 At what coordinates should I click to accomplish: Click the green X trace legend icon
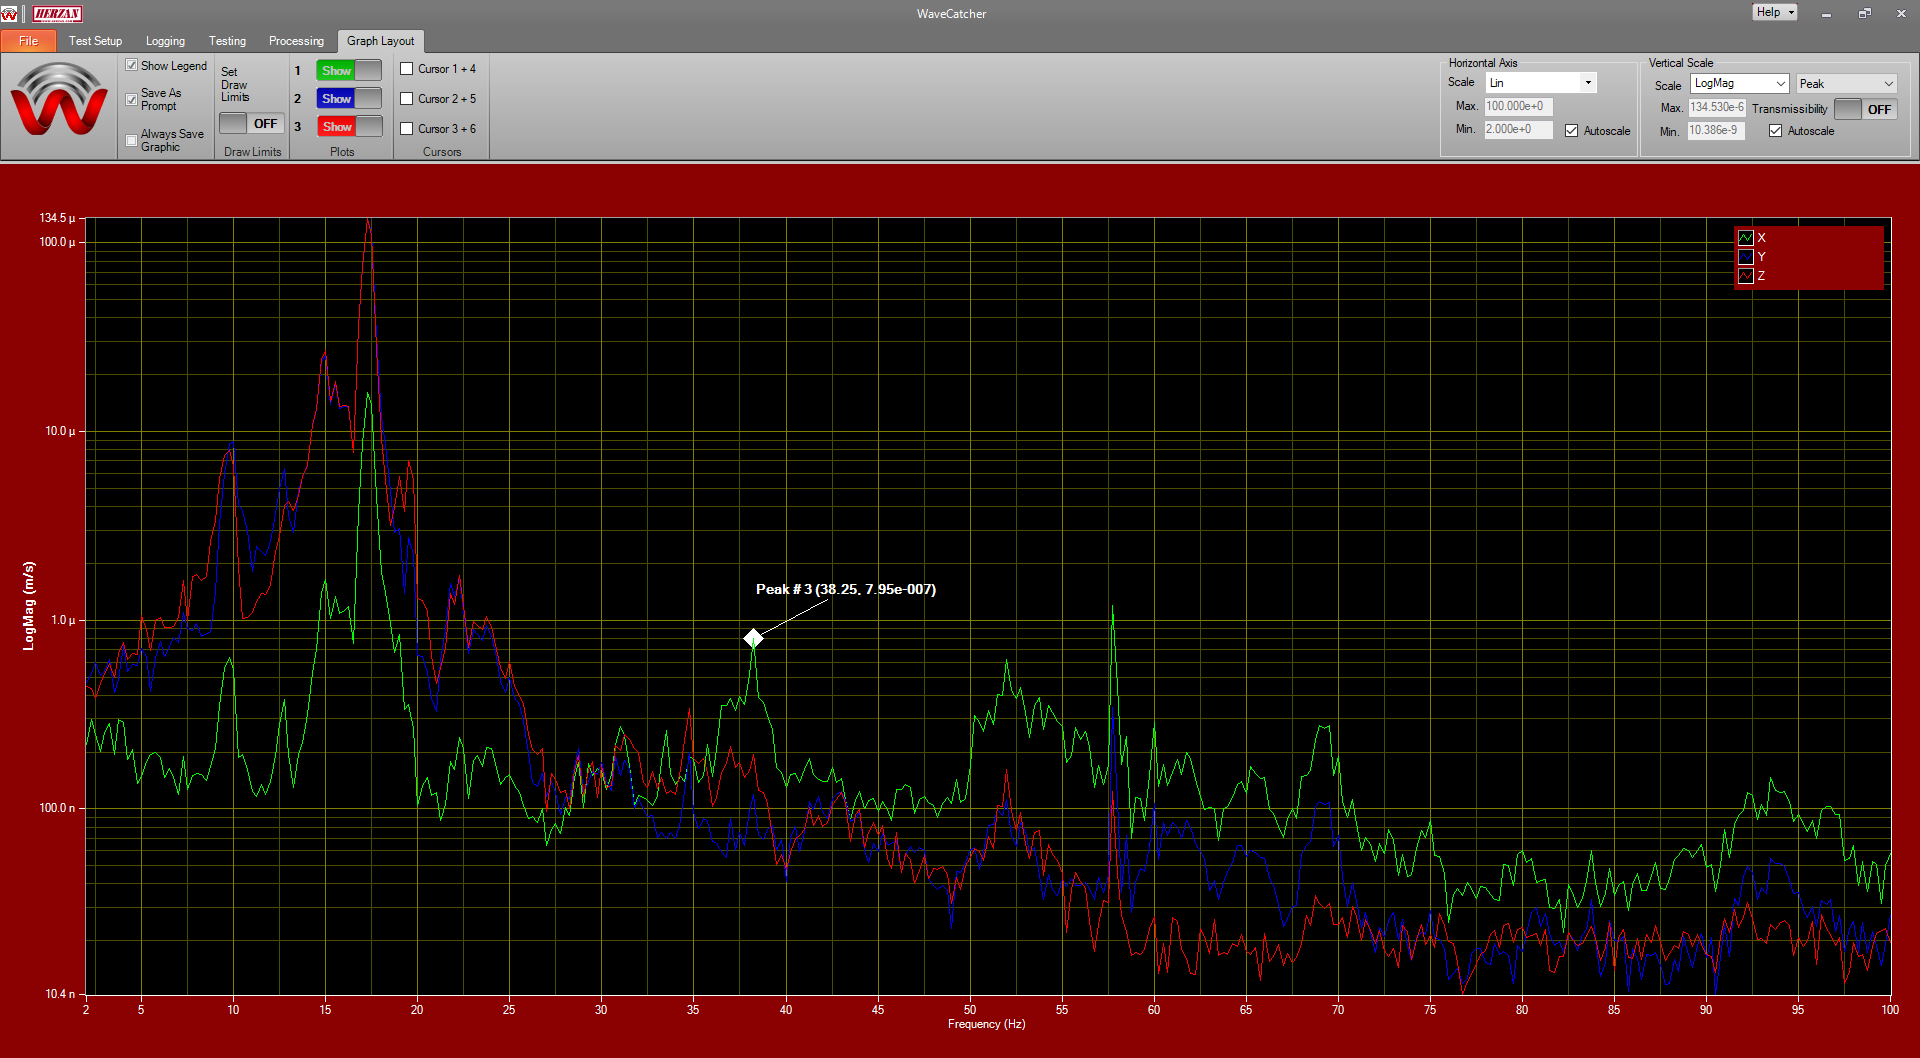pos(1746,238)
